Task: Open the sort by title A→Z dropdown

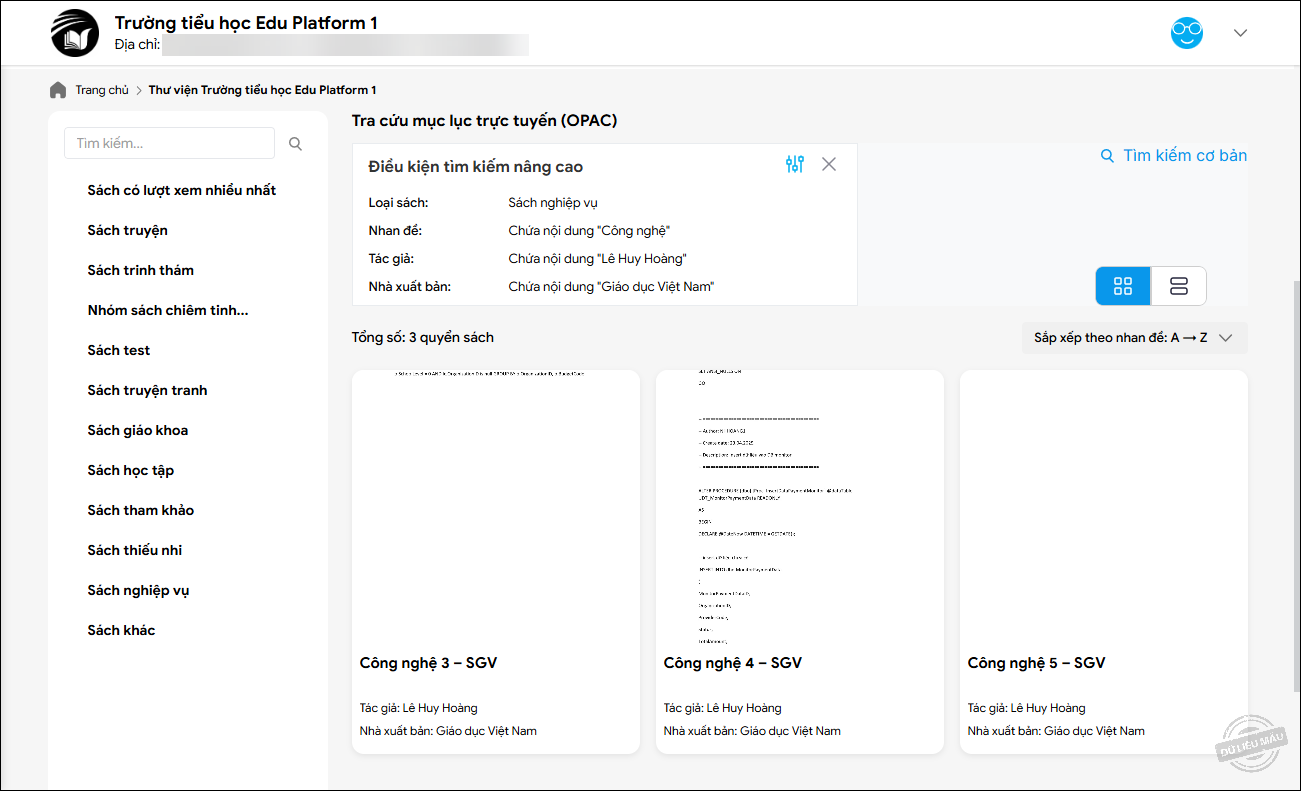Action: click(x=1133, y=338)
